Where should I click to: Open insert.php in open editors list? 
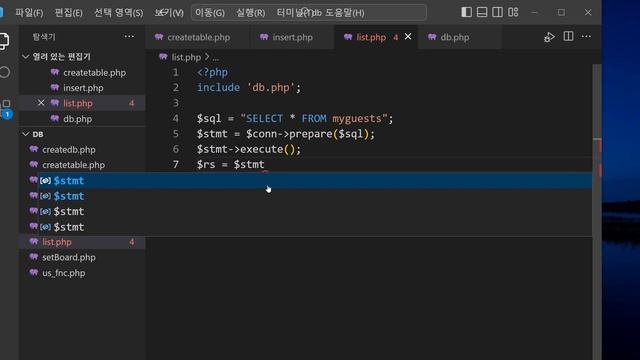click(x=83, y=88)
